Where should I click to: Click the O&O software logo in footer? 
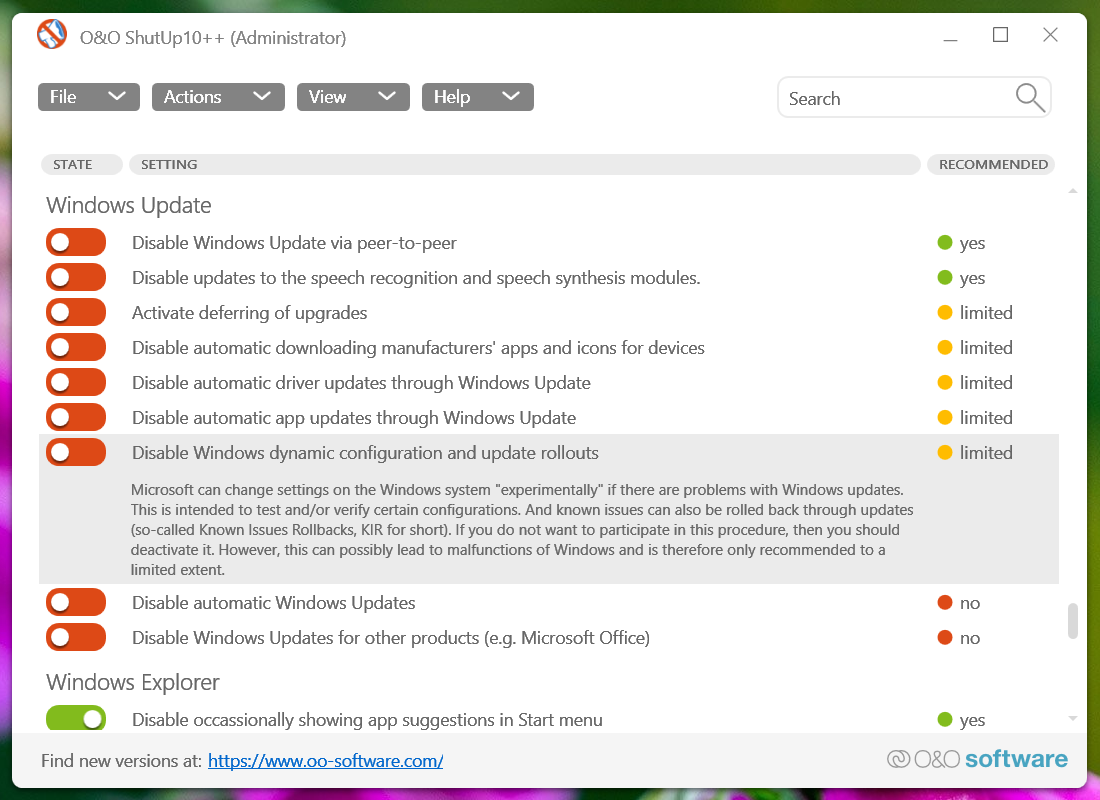click(x=977, y=760)
